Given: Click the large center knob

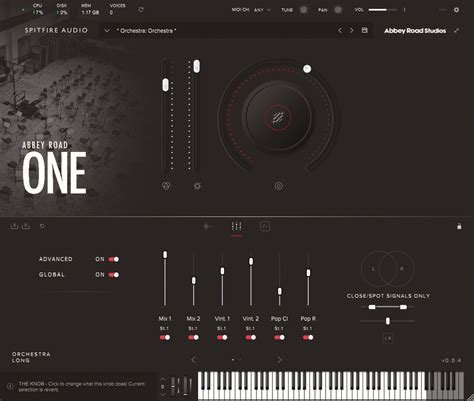Looking at the screenshot, I should pos(278,117).
